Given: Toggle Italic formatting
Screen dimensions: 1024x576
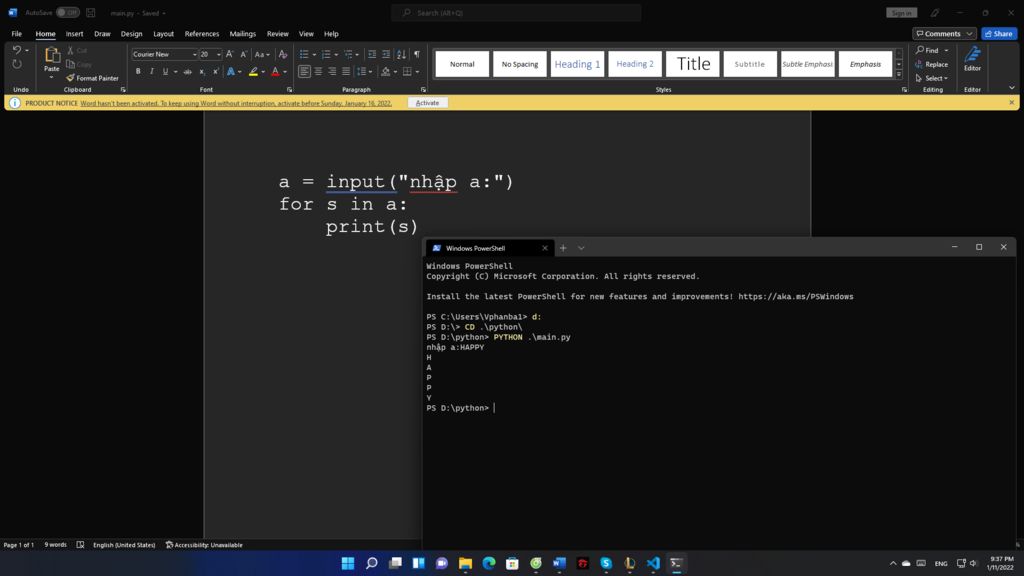Looking at the screenshot, I should (152, 71).
